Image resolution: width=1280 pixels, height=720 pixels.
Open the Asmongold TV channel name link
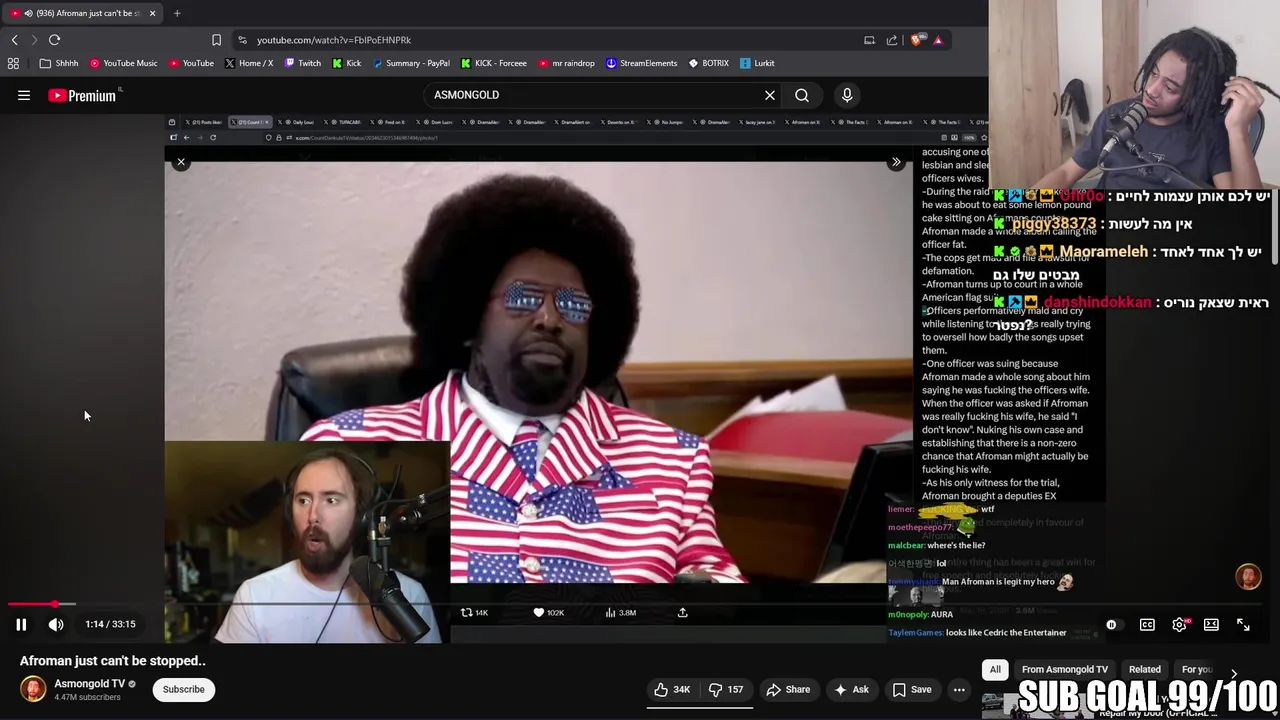coord(90,684)
